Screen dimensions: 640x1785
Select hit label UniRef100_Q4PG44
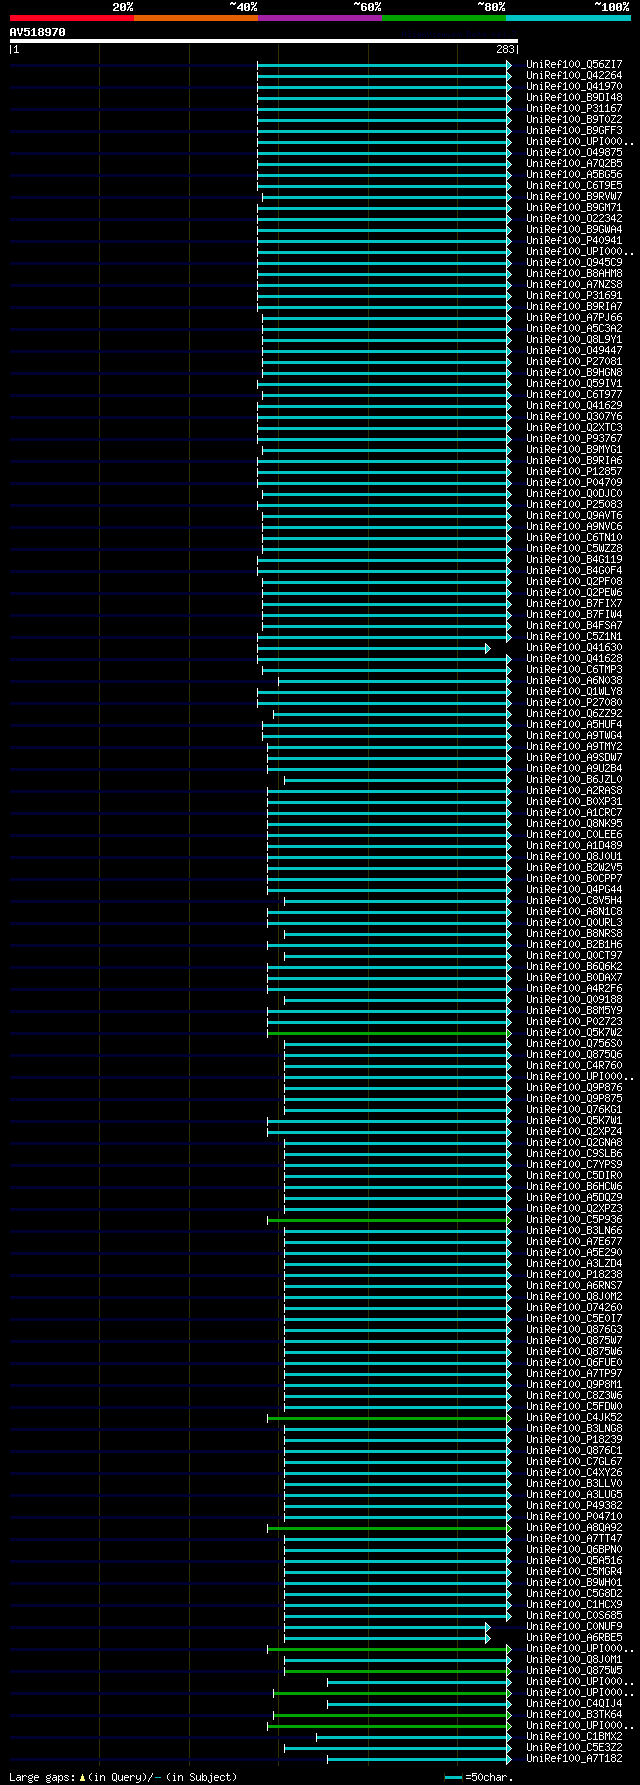[574, 889]
